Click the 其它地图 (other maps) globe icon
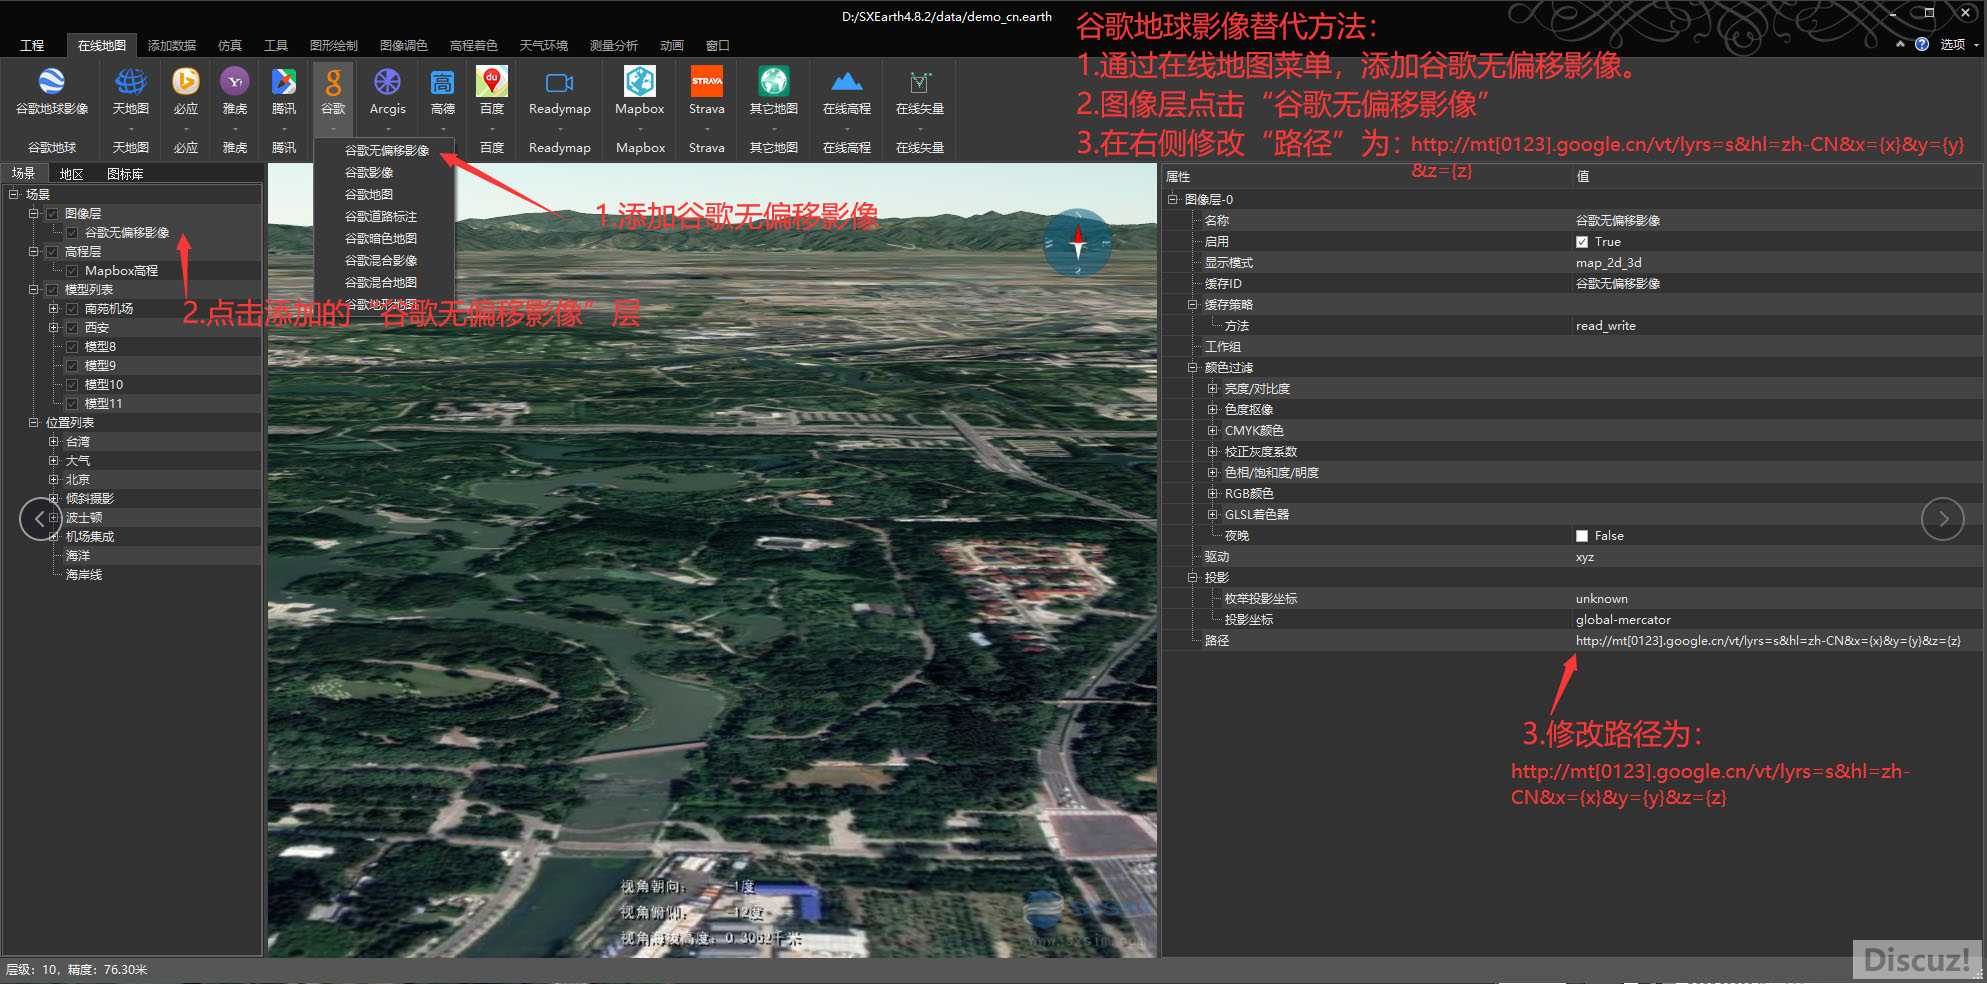Viewport: 1987px width, 984px height. [x=773, y=82]
